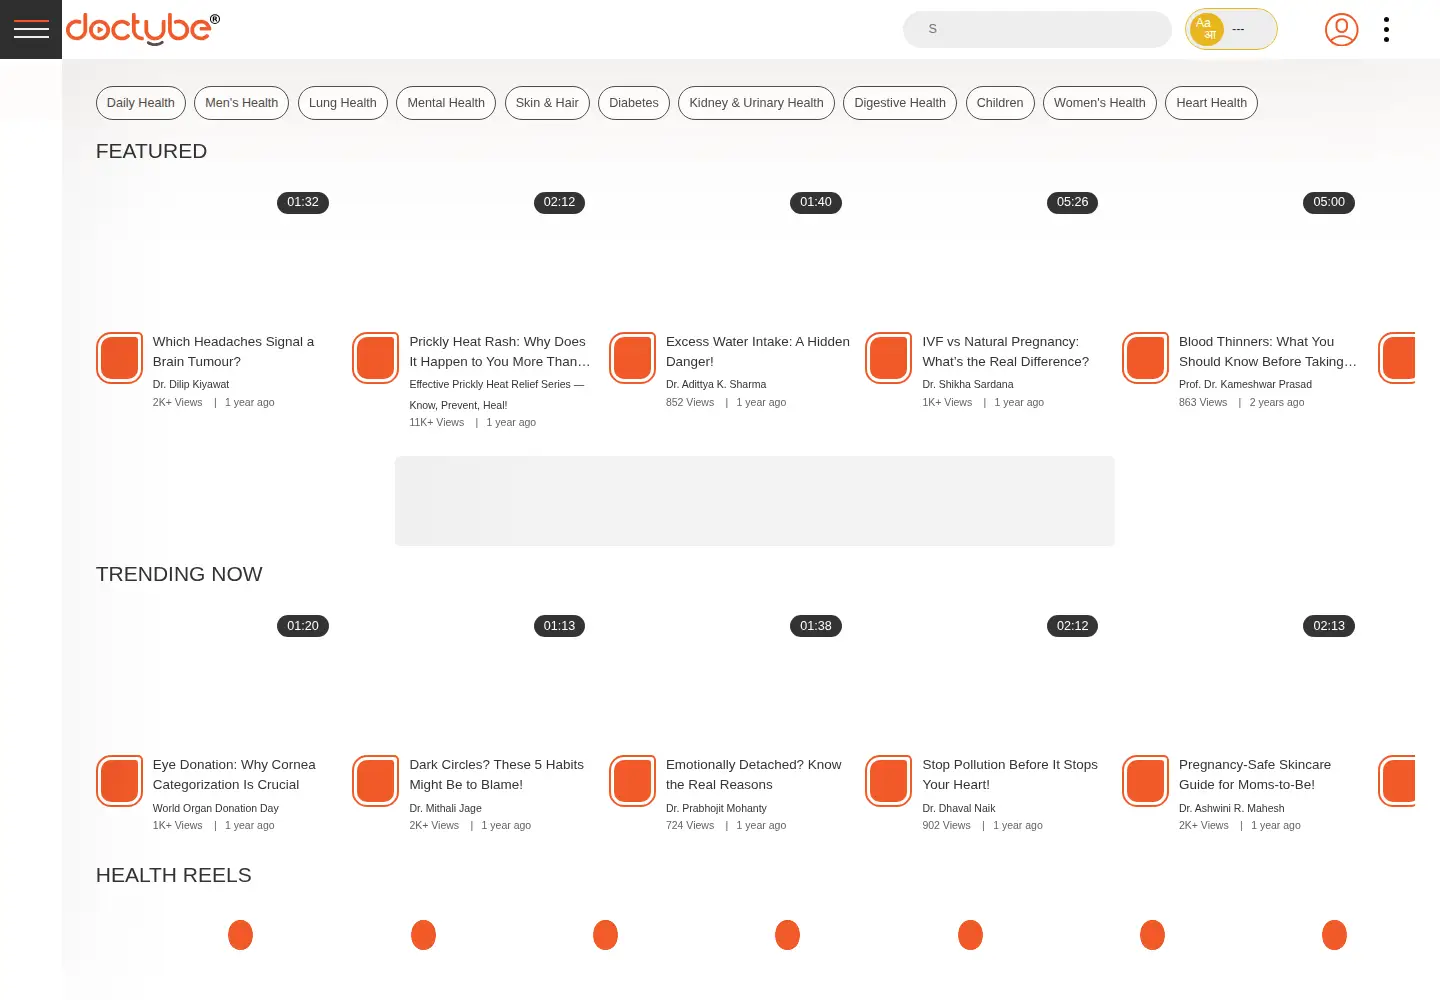1440x1000 pixels.
Task: Open 'Which Headaches Signal a Brain Tumour?' title
Action: (233, 352)
